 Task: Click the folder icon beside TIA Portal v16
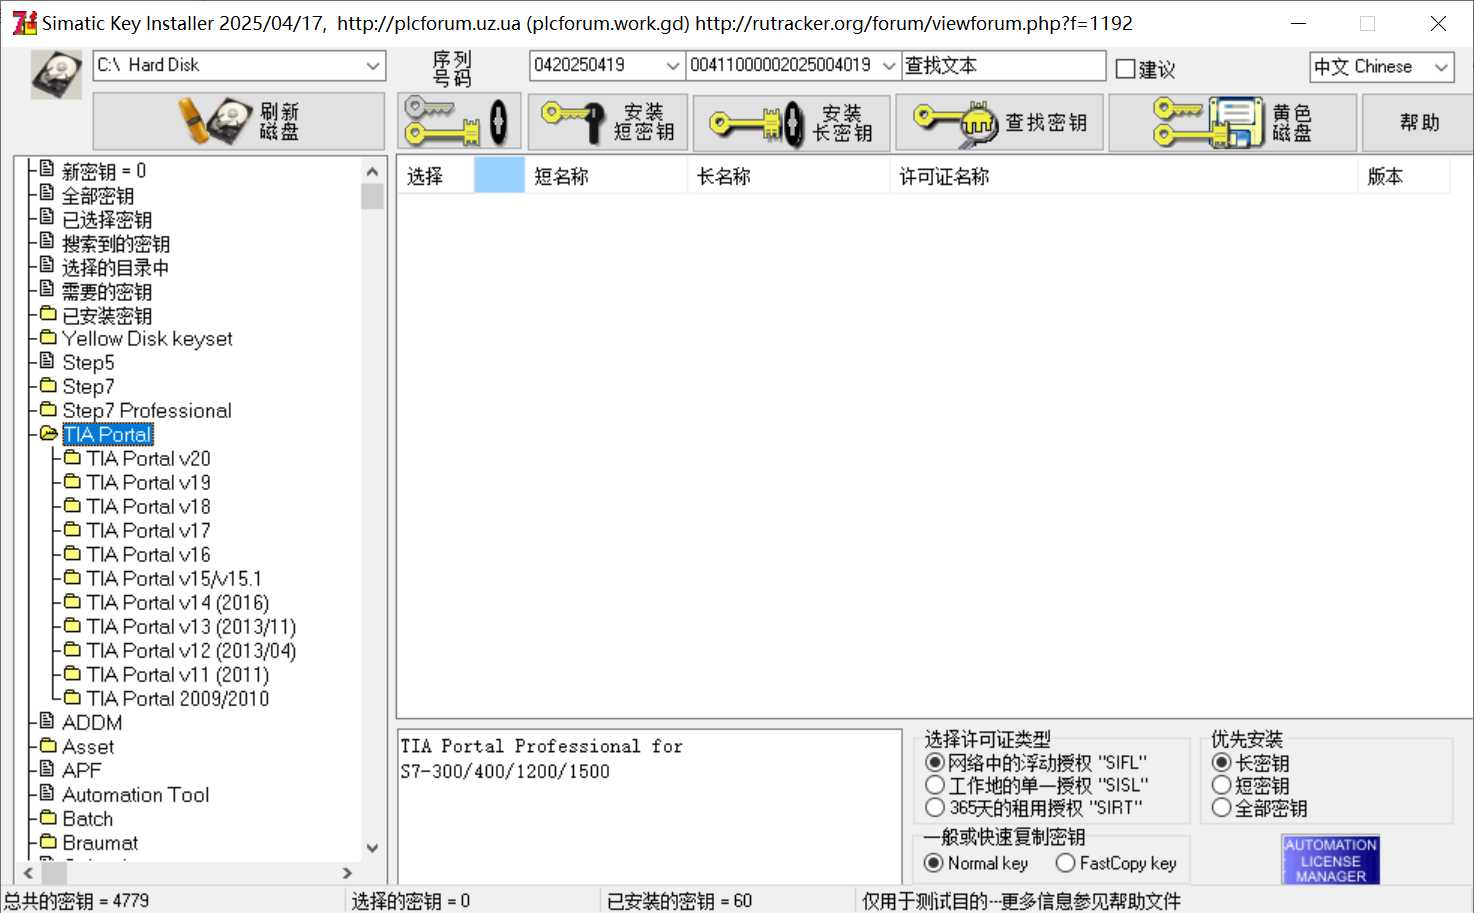pyautogui.click(x=72, y=553)
